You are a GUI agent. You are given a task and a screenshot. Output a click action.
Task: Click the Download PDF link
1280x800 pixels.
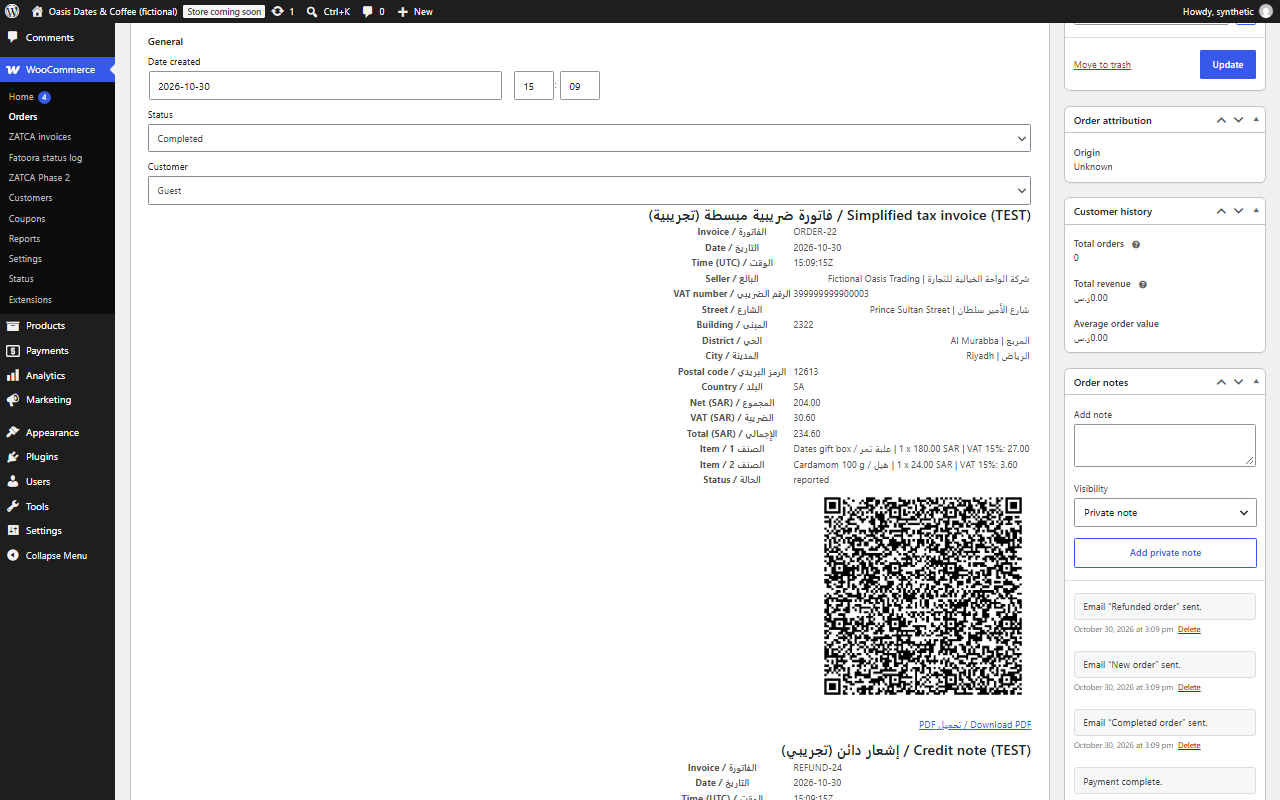pyautogui.click(x=975, y=725)
